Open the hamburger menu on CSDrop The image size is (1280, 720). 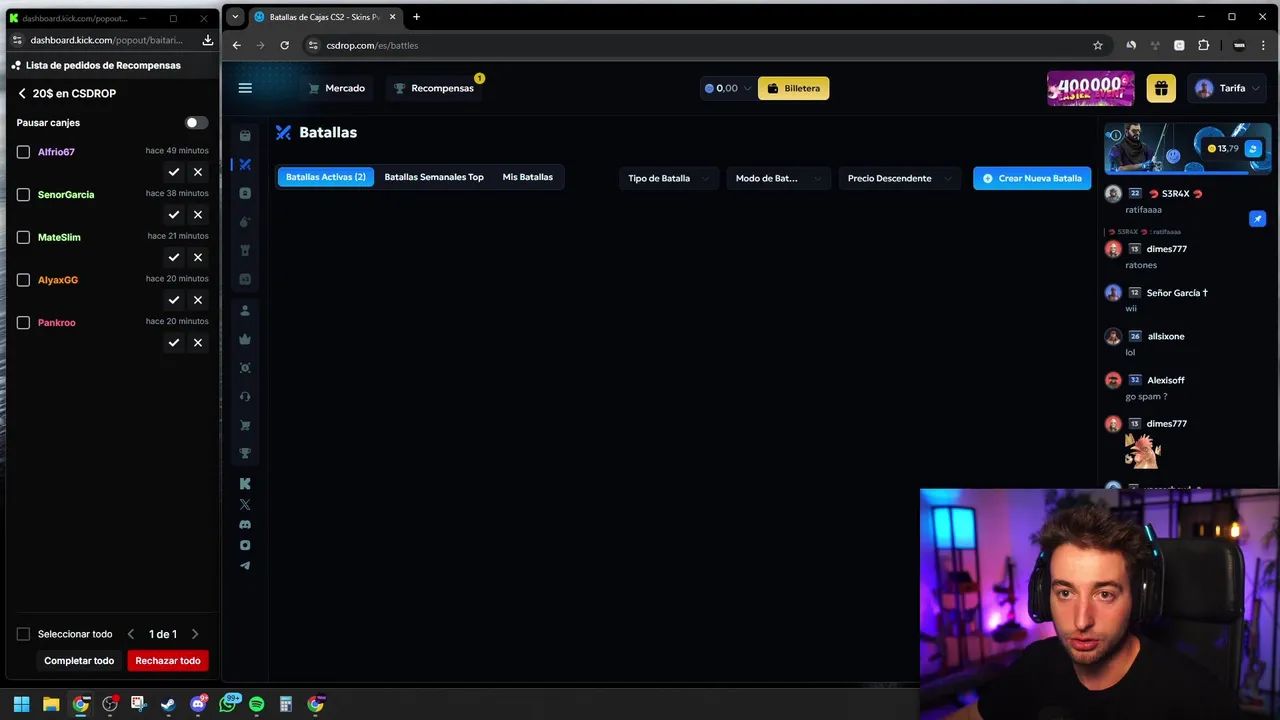point(245,88)
